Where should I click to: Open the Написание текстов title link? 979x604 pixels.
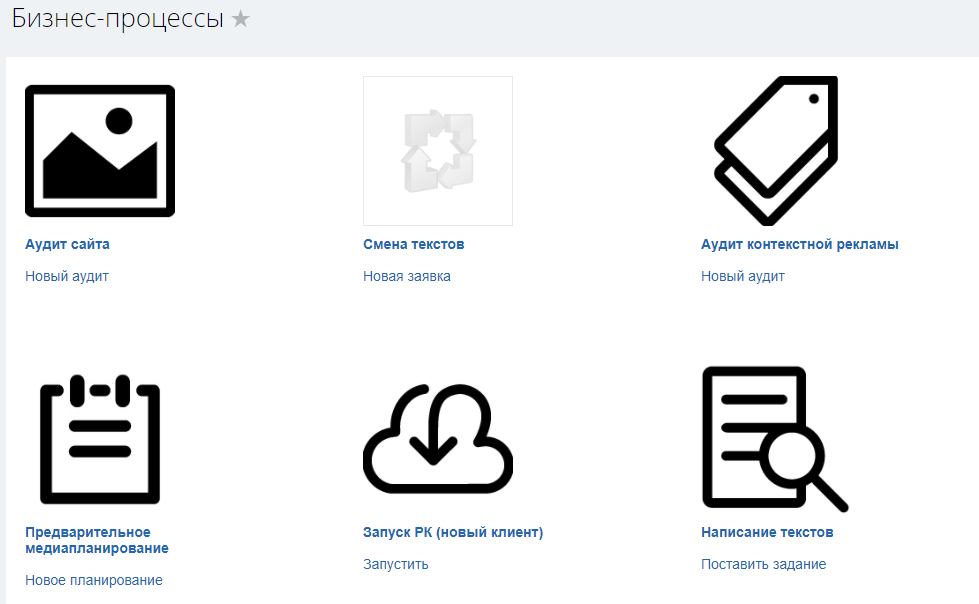767,532
